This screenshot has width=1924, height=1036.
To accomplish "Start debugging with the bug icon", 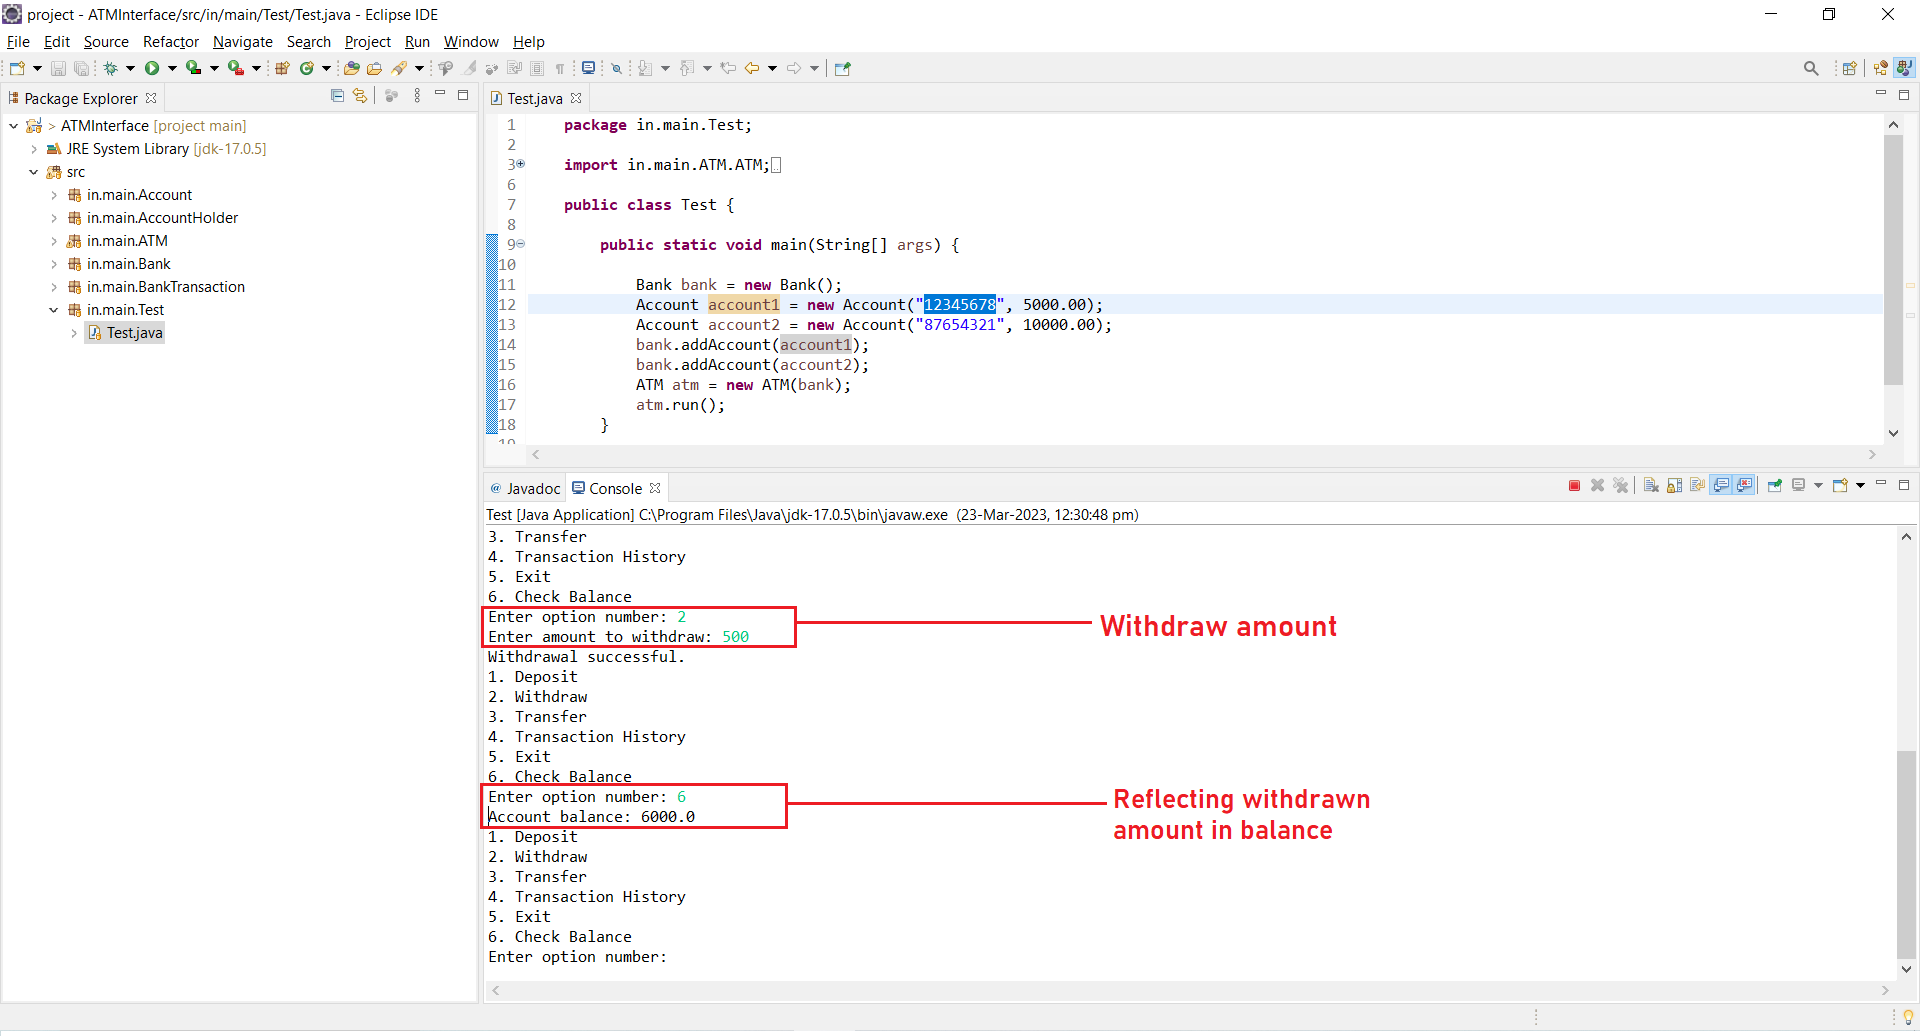I will 111,68.
